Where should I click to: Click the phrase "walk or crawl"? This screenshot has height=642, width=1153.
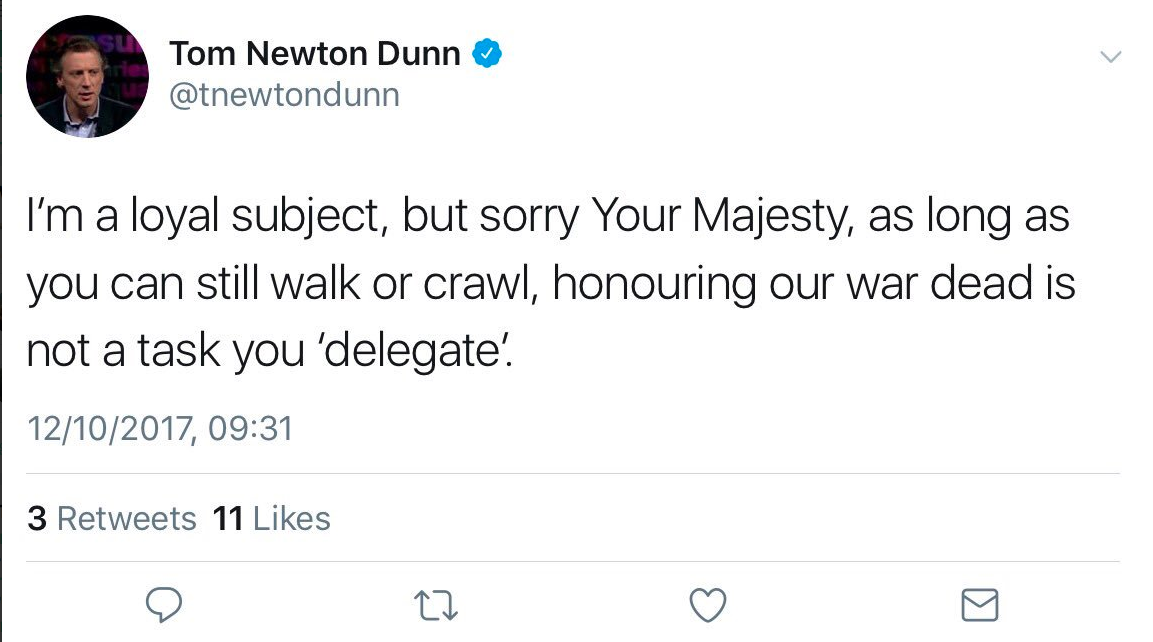pyautogui.click(x=406, y=284)
